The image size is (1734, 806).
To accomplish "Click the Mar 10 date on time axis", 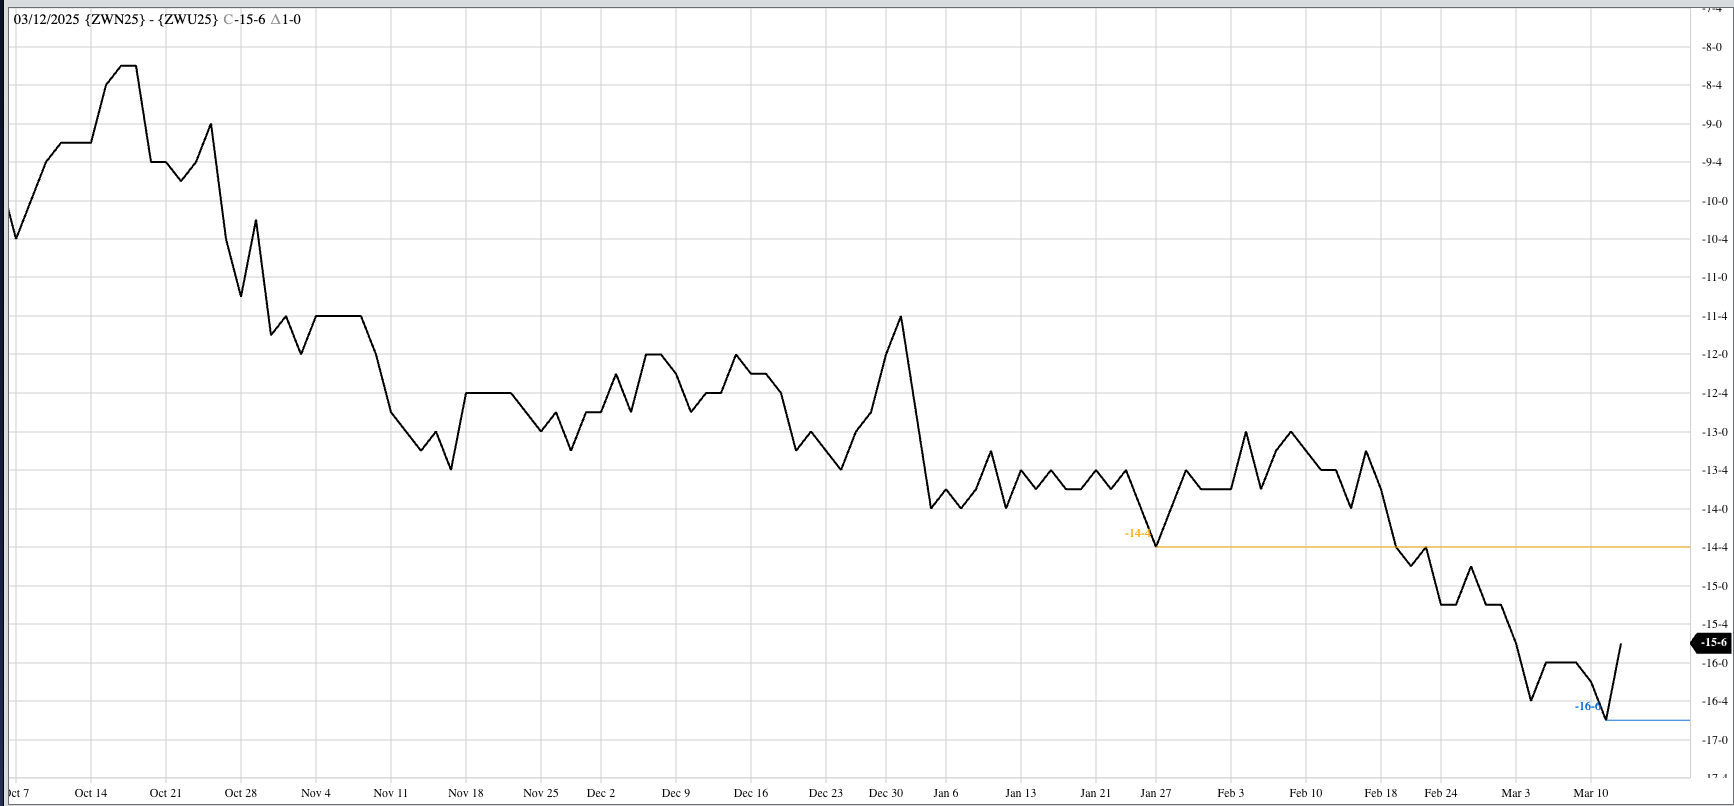I will (1591, 793).
